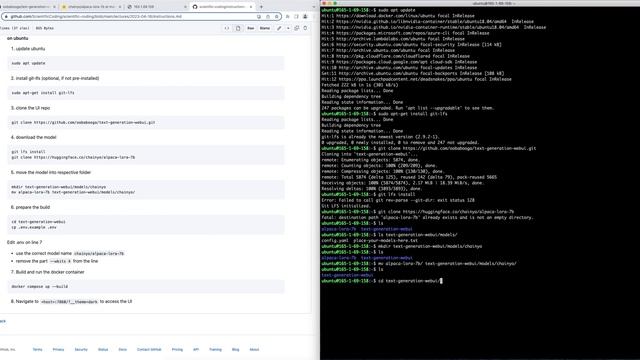Click the git clone huggingface alpaca-lora-7b line
640x360 pixels.
pyautogui.click(x=73, y=157)
